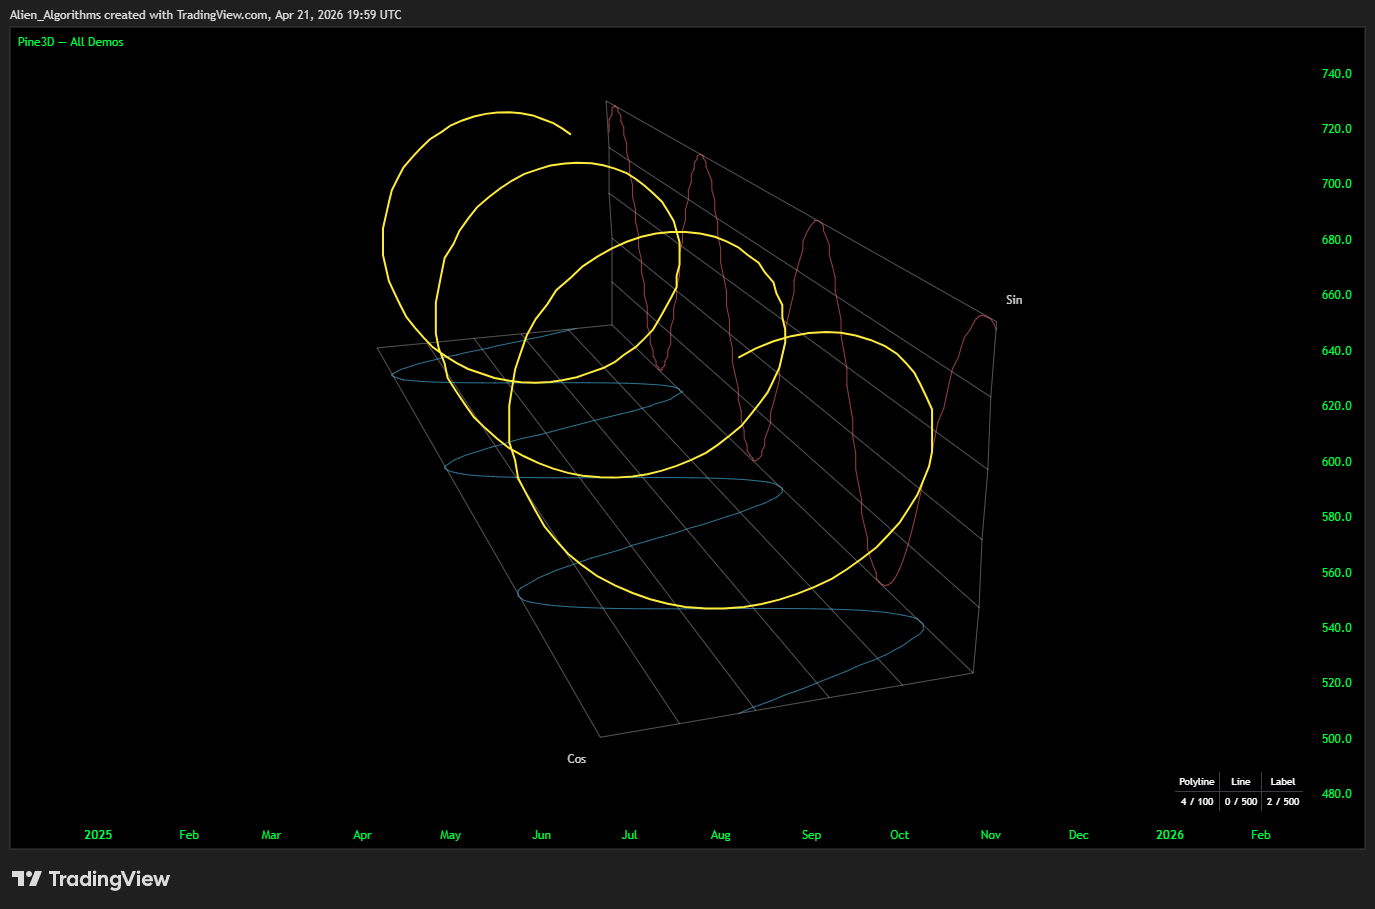Click the 660.0 price axis value
Screen dimensions: 1375x909
[x=1336, y=295]
